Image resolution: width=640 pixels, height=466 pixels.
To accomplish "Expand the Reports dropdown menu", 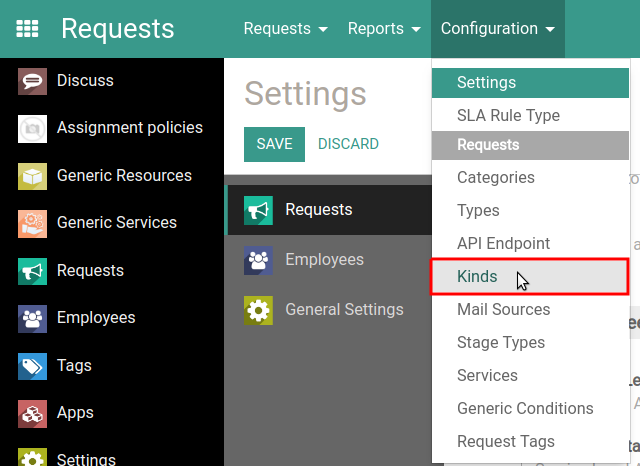I will pyautogui.click(x=384, y=29).
